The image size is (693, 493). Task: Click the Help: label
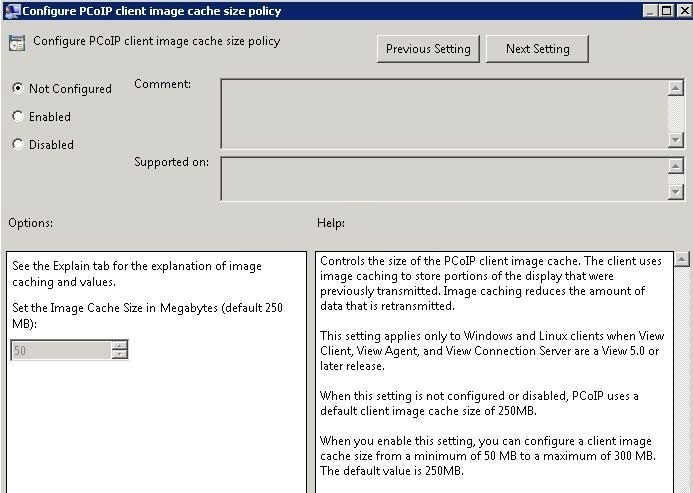pos(331,223)
